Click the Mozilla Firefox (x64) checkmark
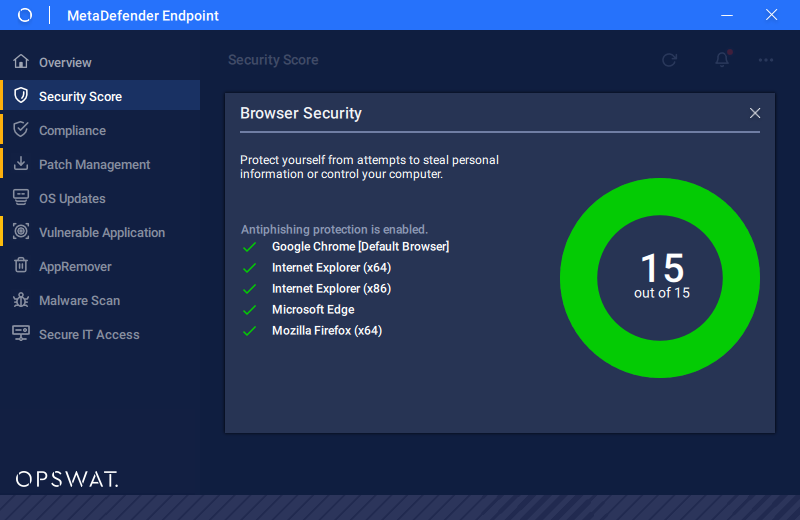Viewport: 800px width, 520px height. [x=249, y=331]
